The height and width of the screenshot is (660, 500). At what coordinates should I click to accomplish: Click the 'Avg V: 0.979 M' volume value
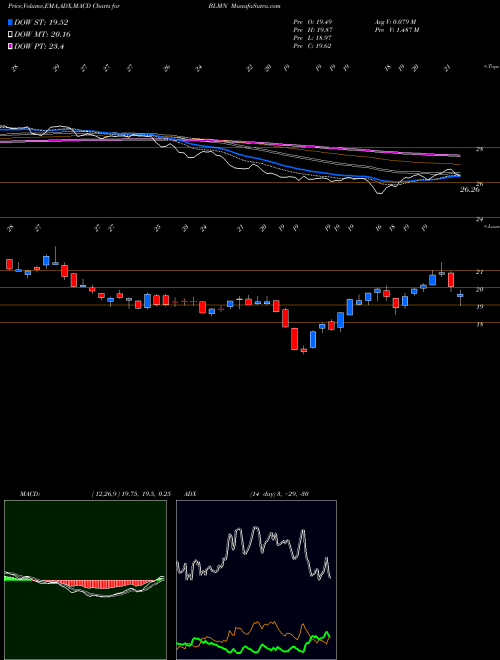coord(394,21)
